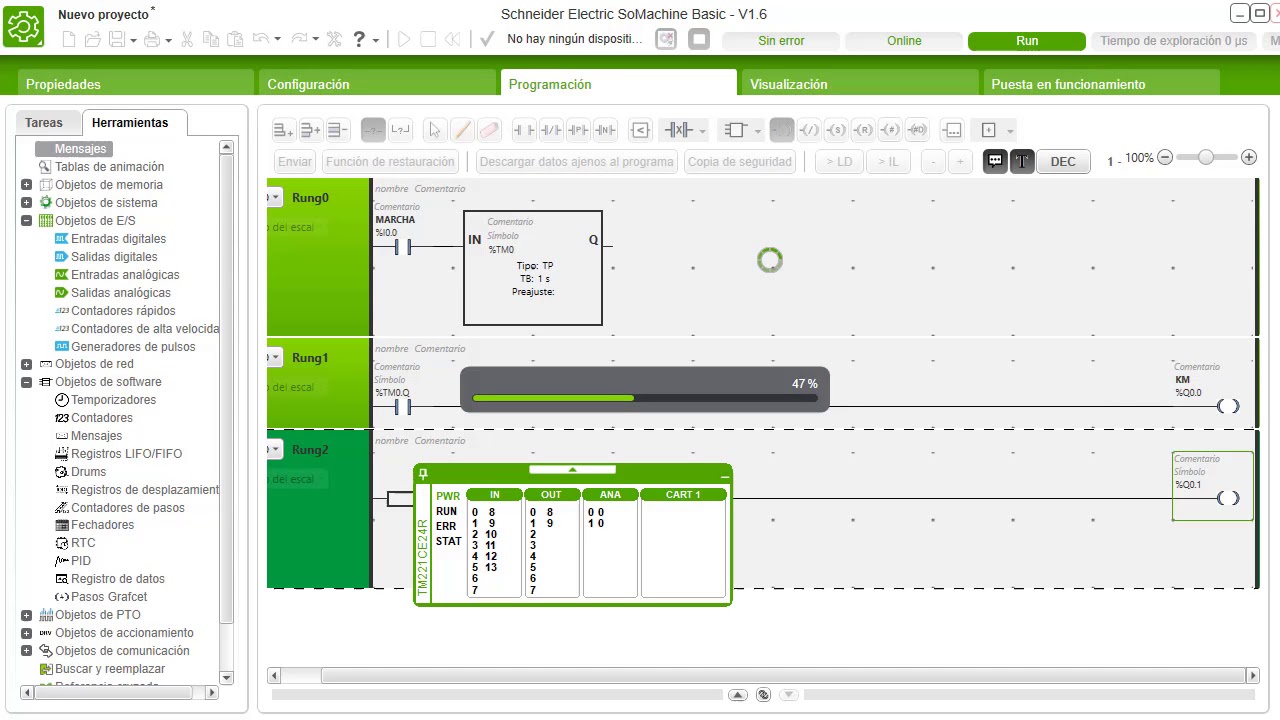Open the Rung0 dropdown arrow

pos(275,197)
